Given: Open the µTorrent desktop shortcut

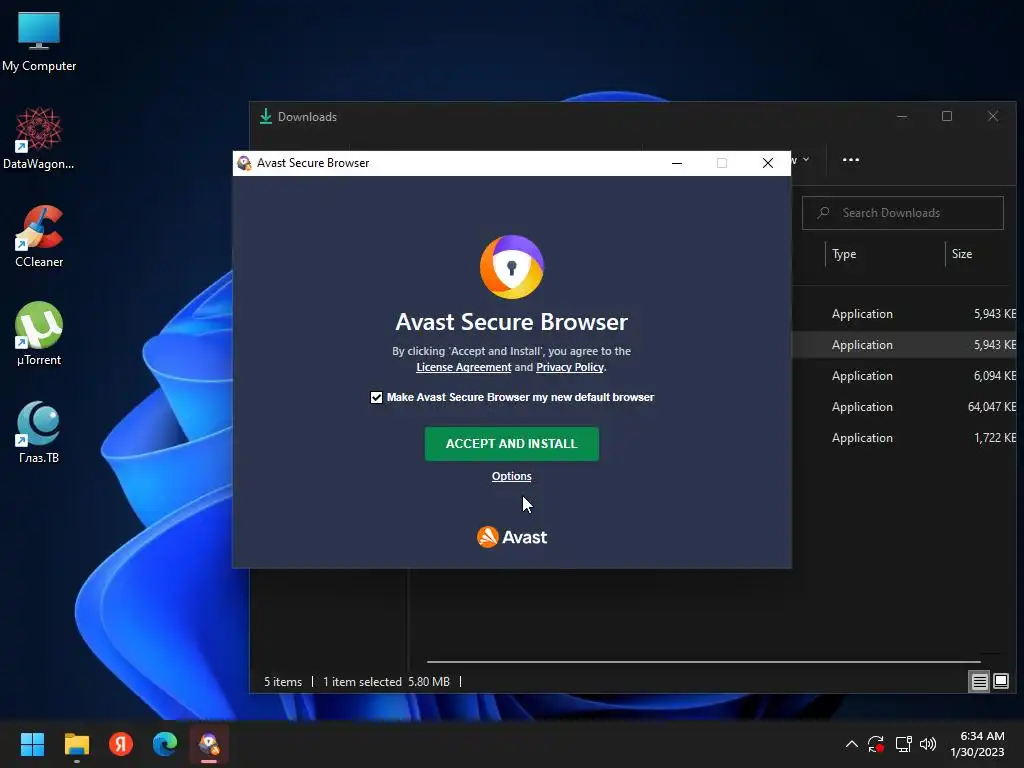Looking at the screenshot, I should pos(39,334).
